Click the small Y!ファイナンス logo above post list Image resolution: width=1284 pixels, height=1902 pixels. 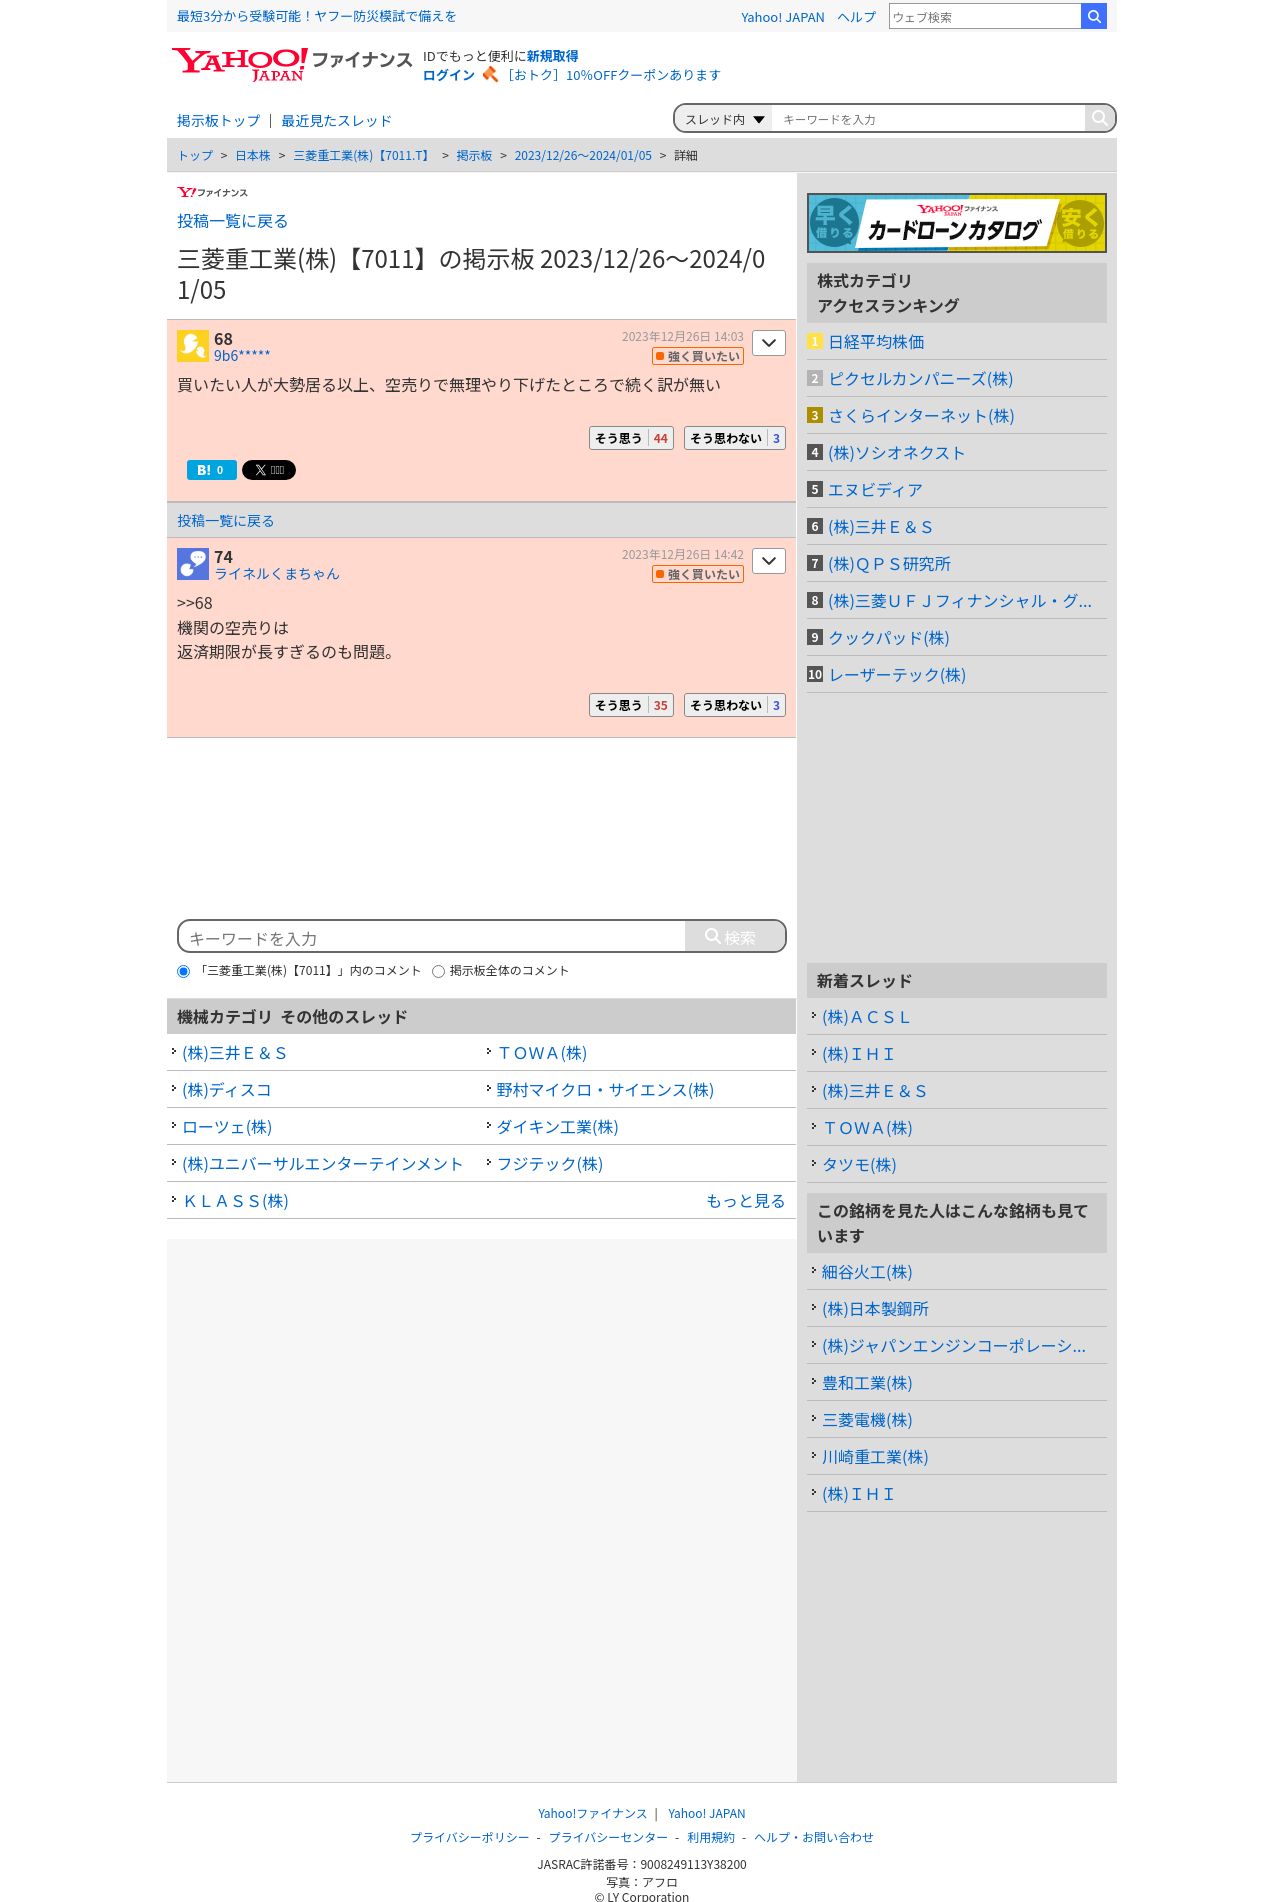coord(212,192)
